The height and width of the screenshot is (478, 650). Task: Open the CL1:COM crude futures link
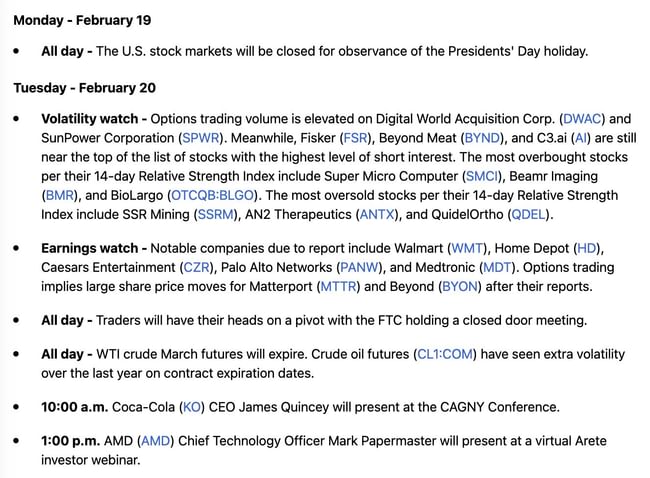tap(447, 354)
